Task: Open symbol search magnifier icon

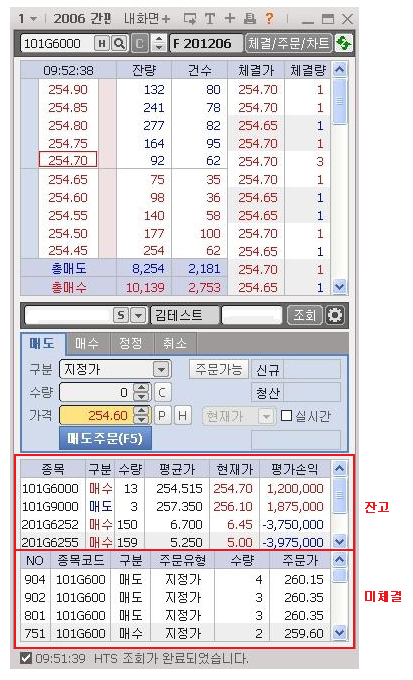Action: [x=119, y=43]
